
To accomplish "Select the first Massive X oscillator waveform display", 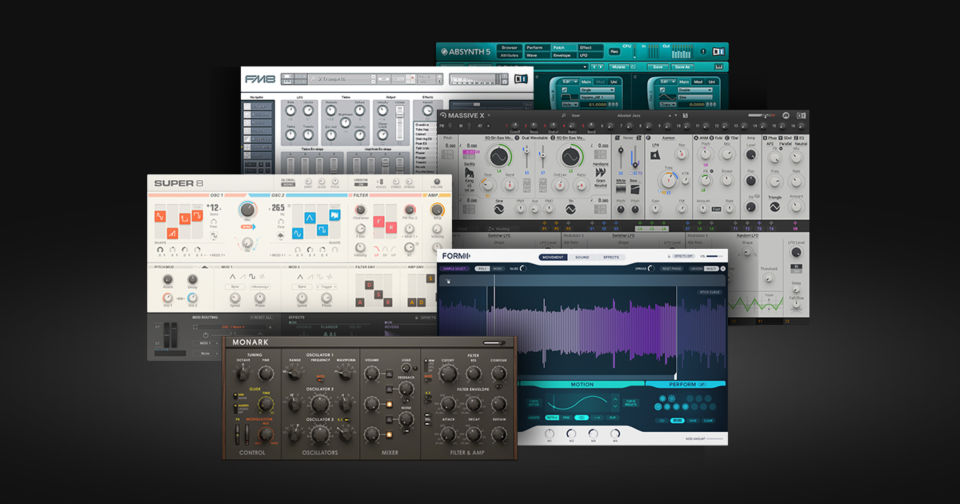I will click(x=499, y=158).
